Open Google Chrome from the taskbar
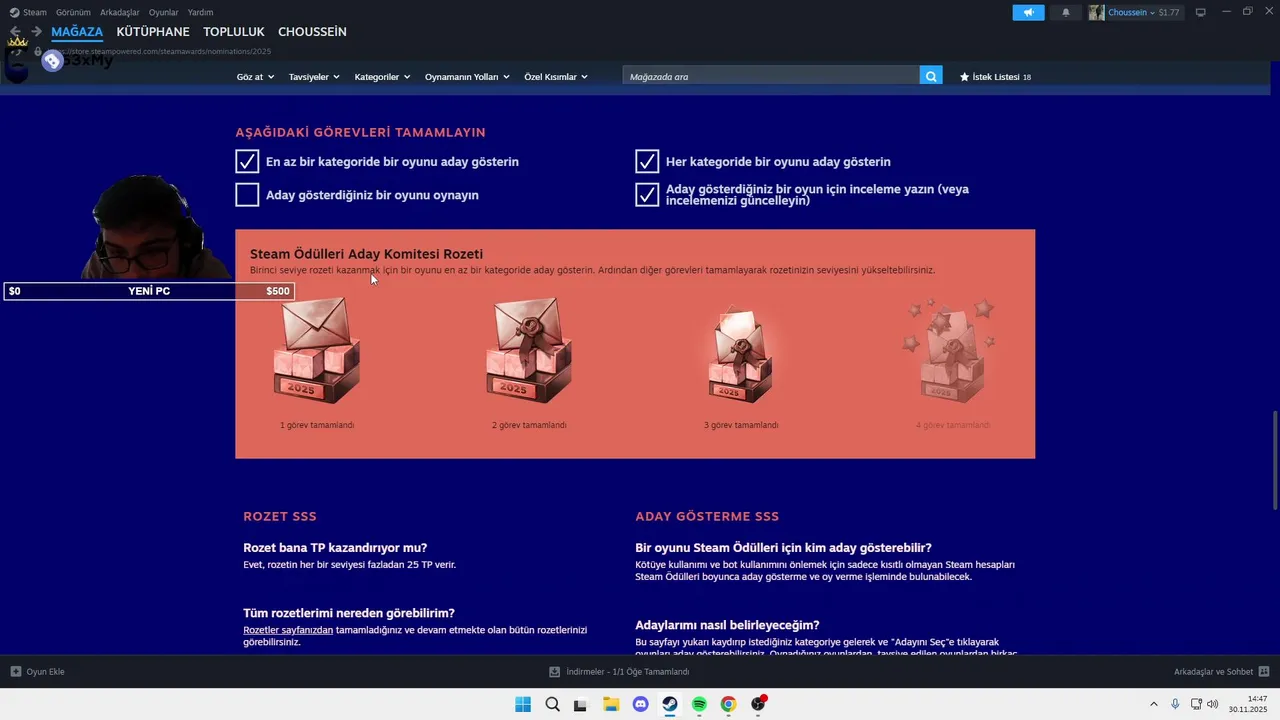The width and height of the screenshot is (1280, 720). (x=728, y=704)
